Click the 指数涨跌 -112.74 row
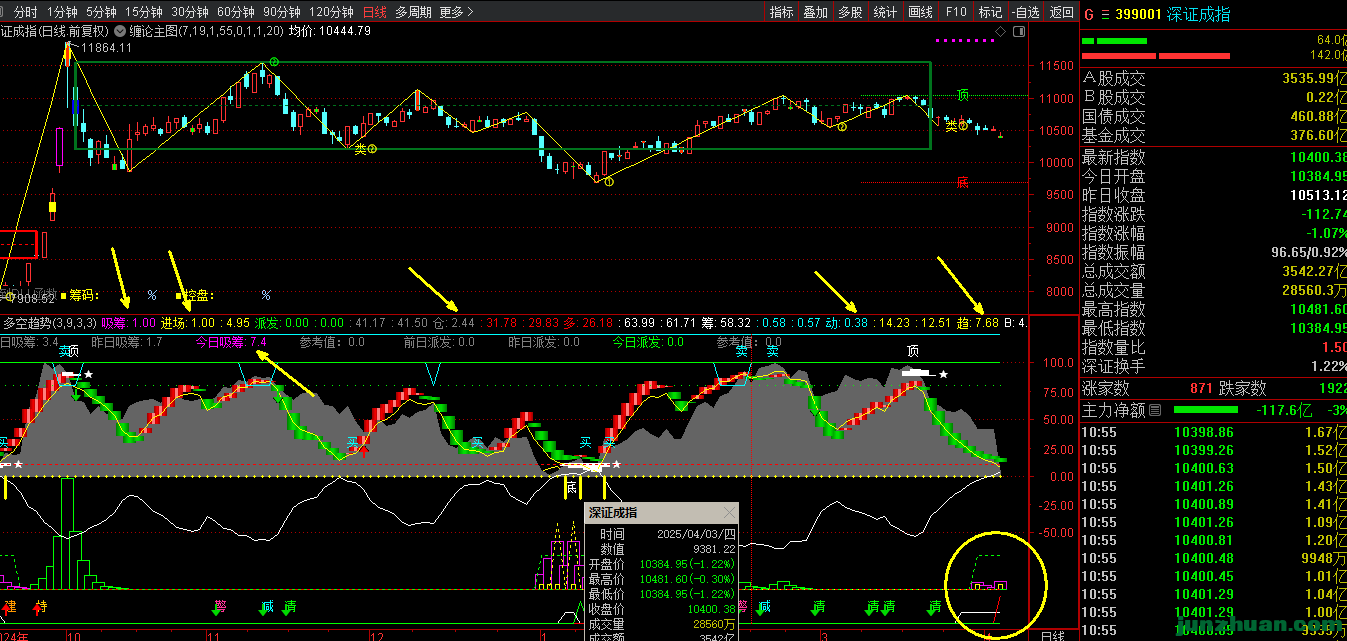Screen dimensions: 1347x641 (x=1213, y=214)
